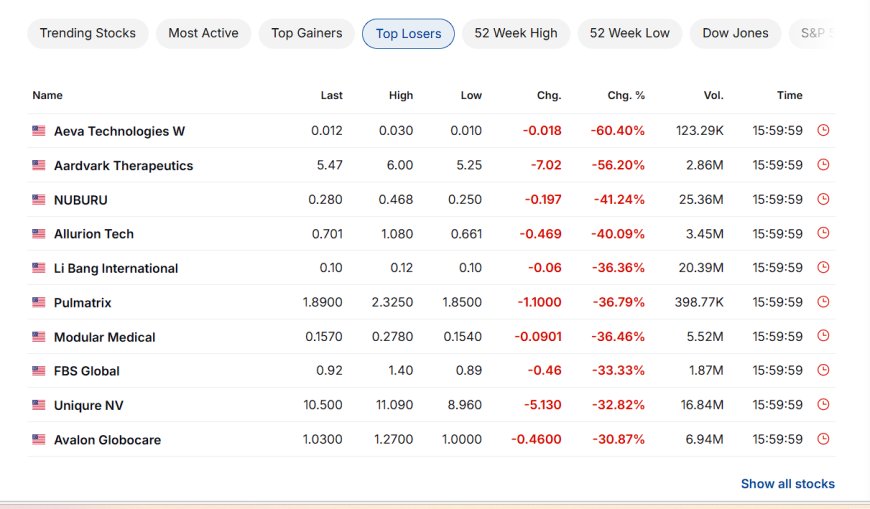
Task: Click the US flag beside Aardvark Therapeutics
Action: [x=39, y=165]
